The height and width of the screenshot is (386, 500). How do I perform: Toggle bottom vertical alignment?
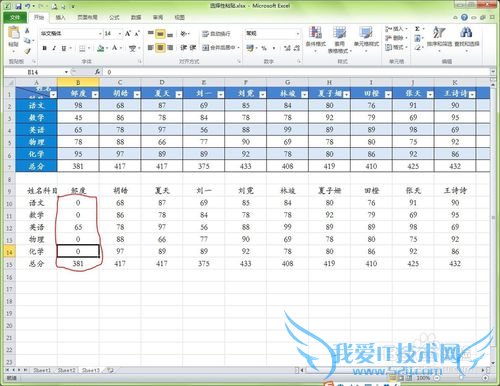[x=170, y=34]
